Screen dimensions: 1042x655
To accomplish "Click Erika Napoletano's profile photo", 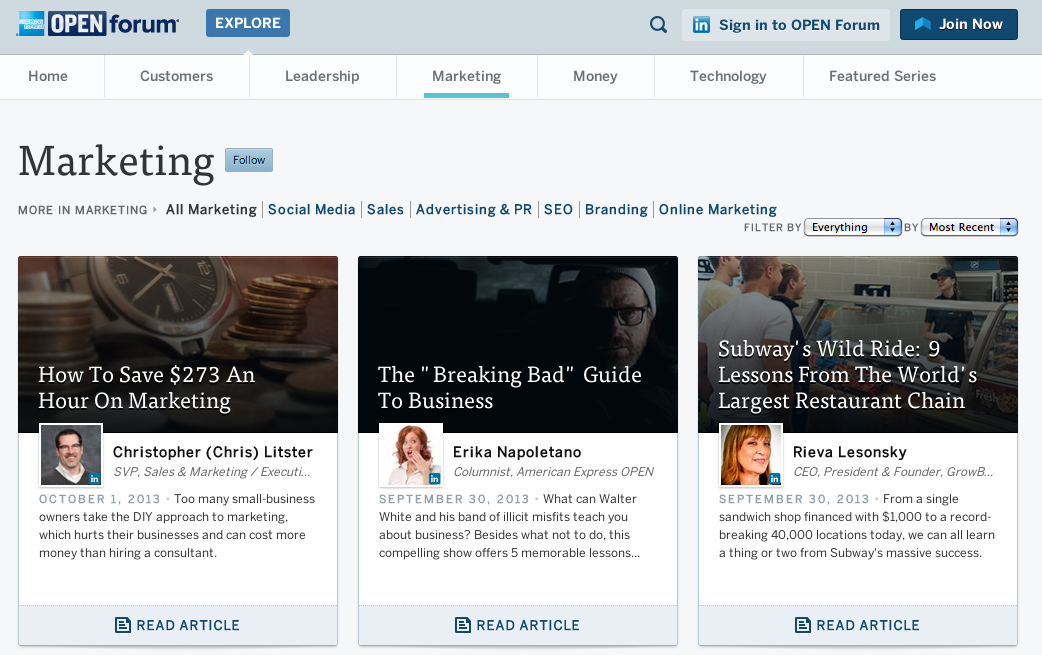I will [x=411, y=455].
